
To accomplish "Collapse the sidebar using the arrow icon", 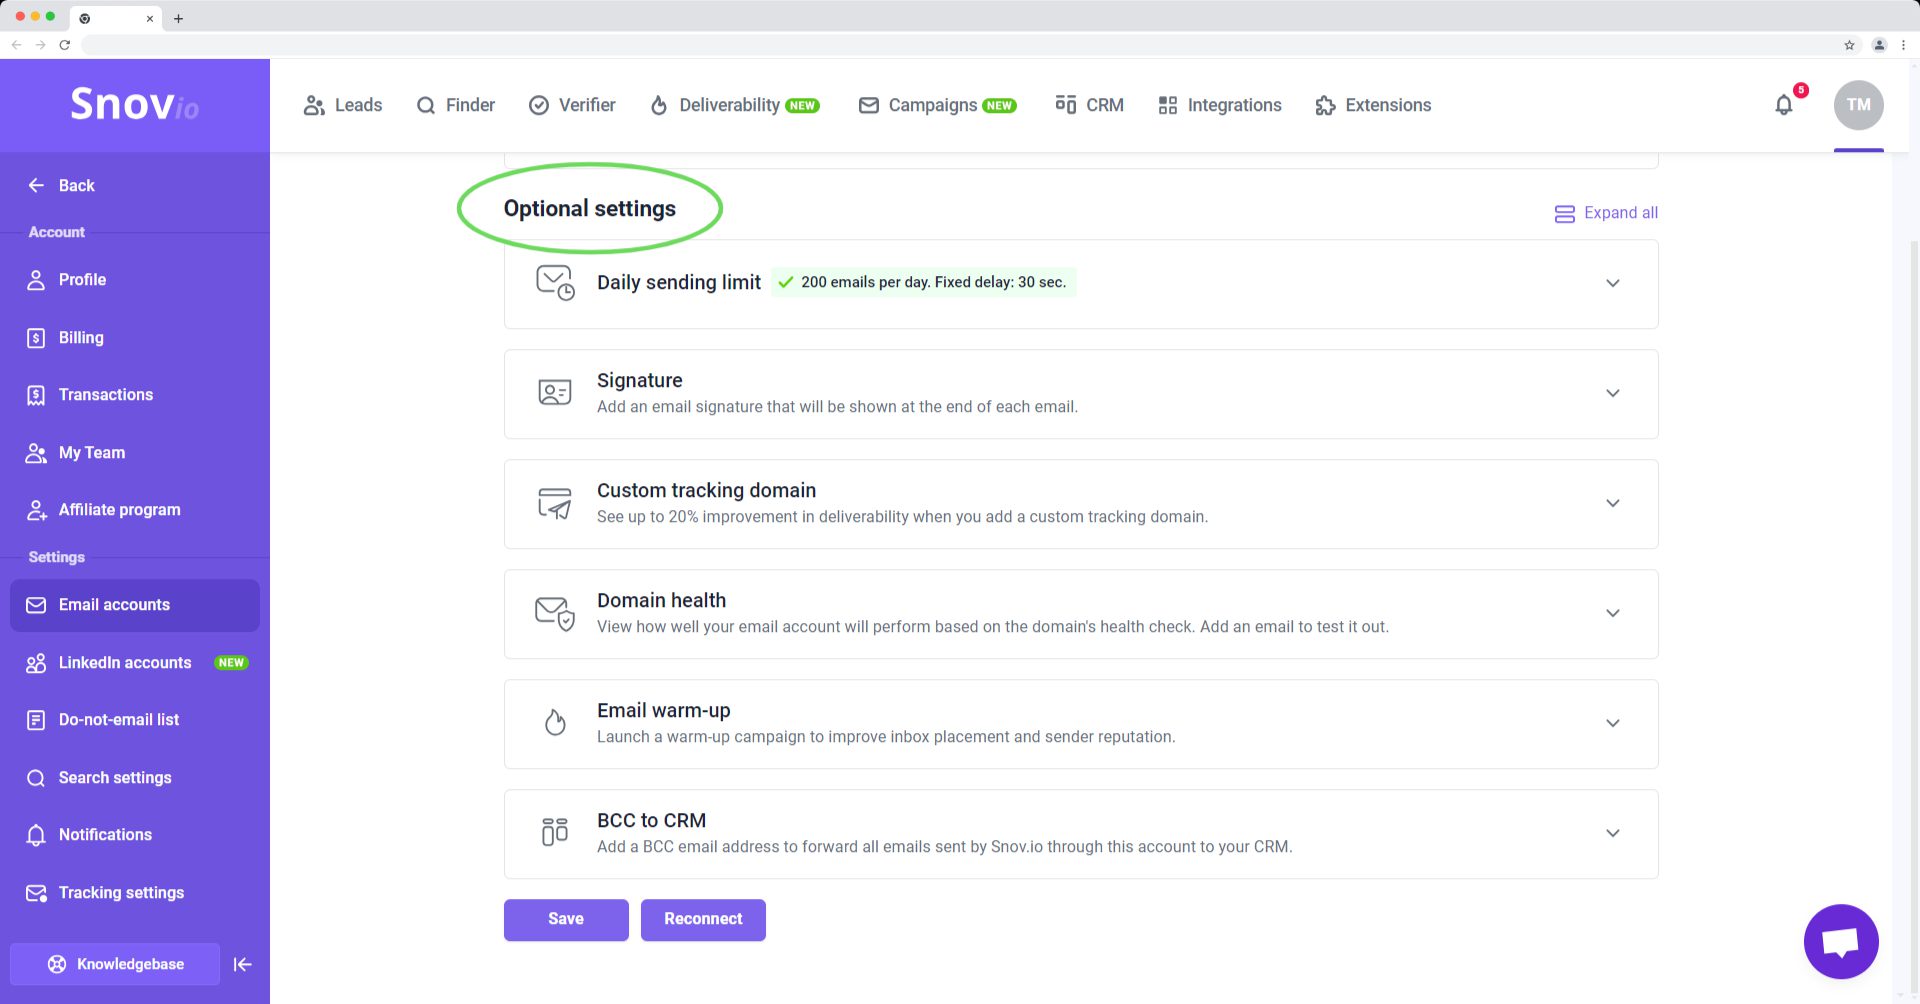I will tap(242, 964).
